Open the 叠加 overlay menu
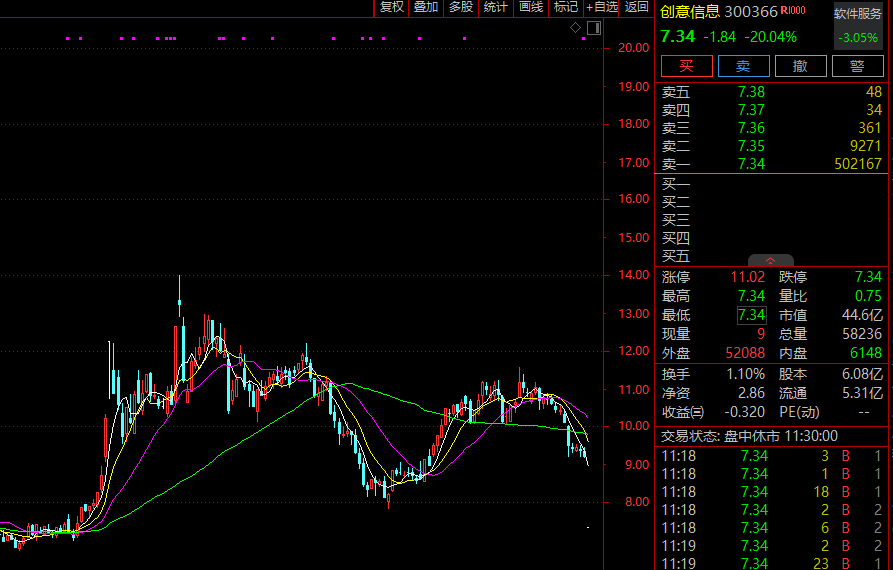Viewport: 893px width, 570px height. [426, 7]
